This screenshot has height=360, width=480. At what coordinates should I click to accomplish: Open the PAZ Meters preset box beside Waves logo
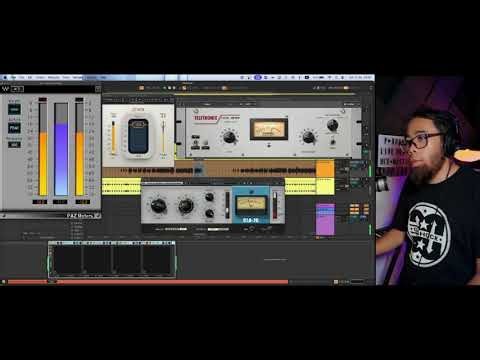(x=17, y=89)
